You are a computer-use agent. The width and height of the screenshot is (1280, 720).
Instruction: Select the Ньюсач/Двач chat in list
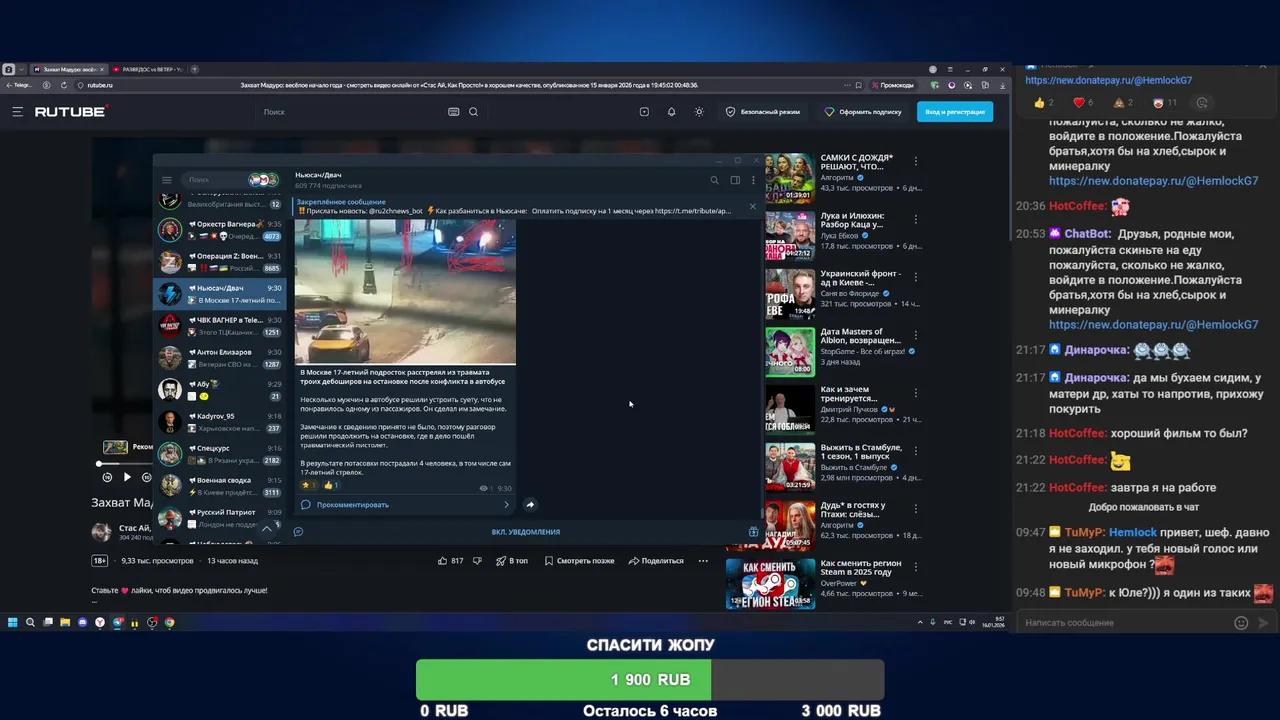click(220, 294)
